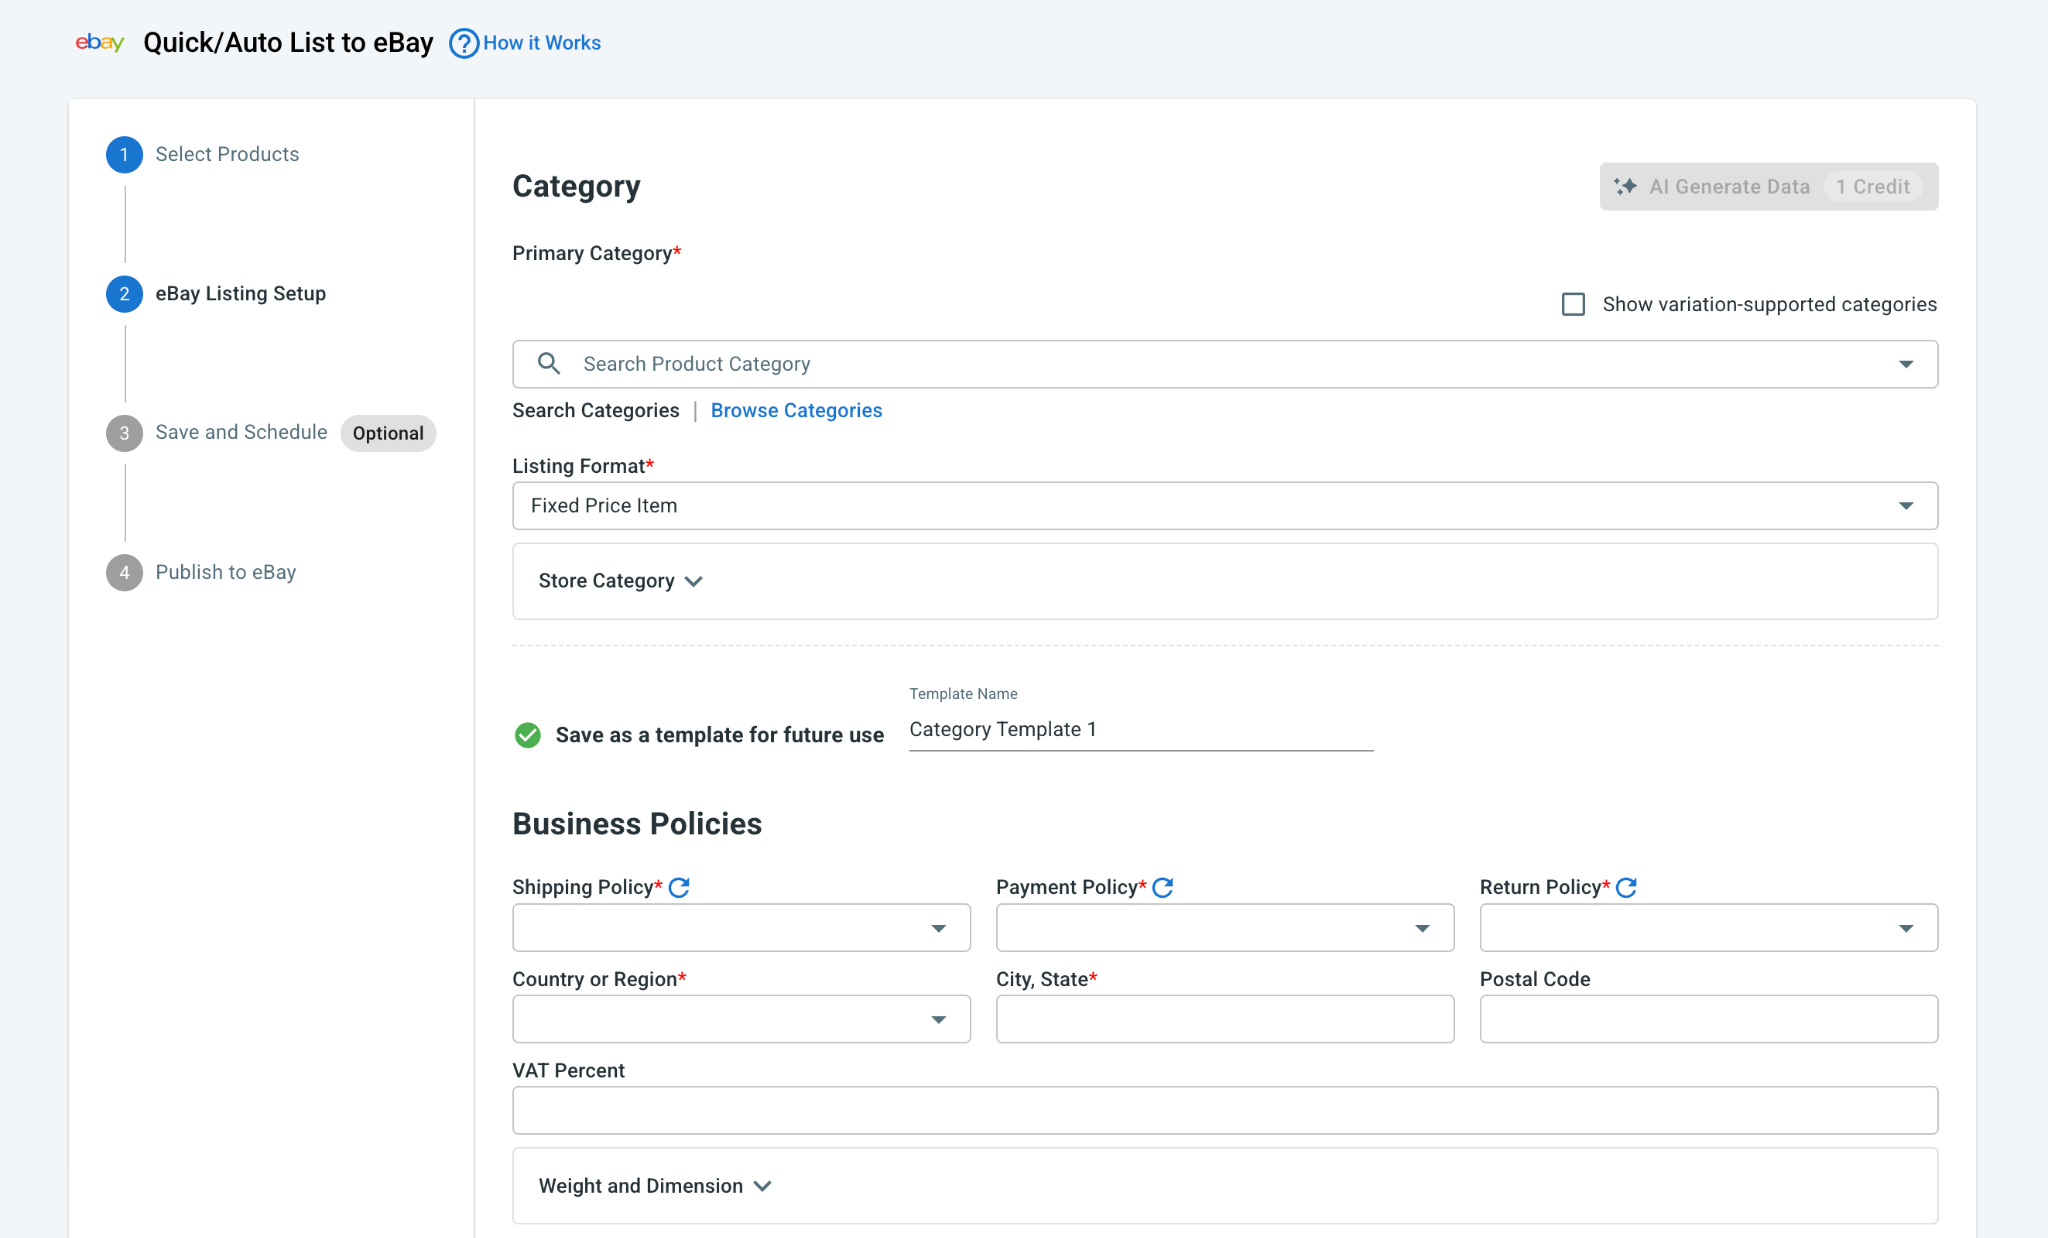Click AI Generate Data button
The width and height of the screenshot is (2048, 1238).
(x=1768, y=186)
